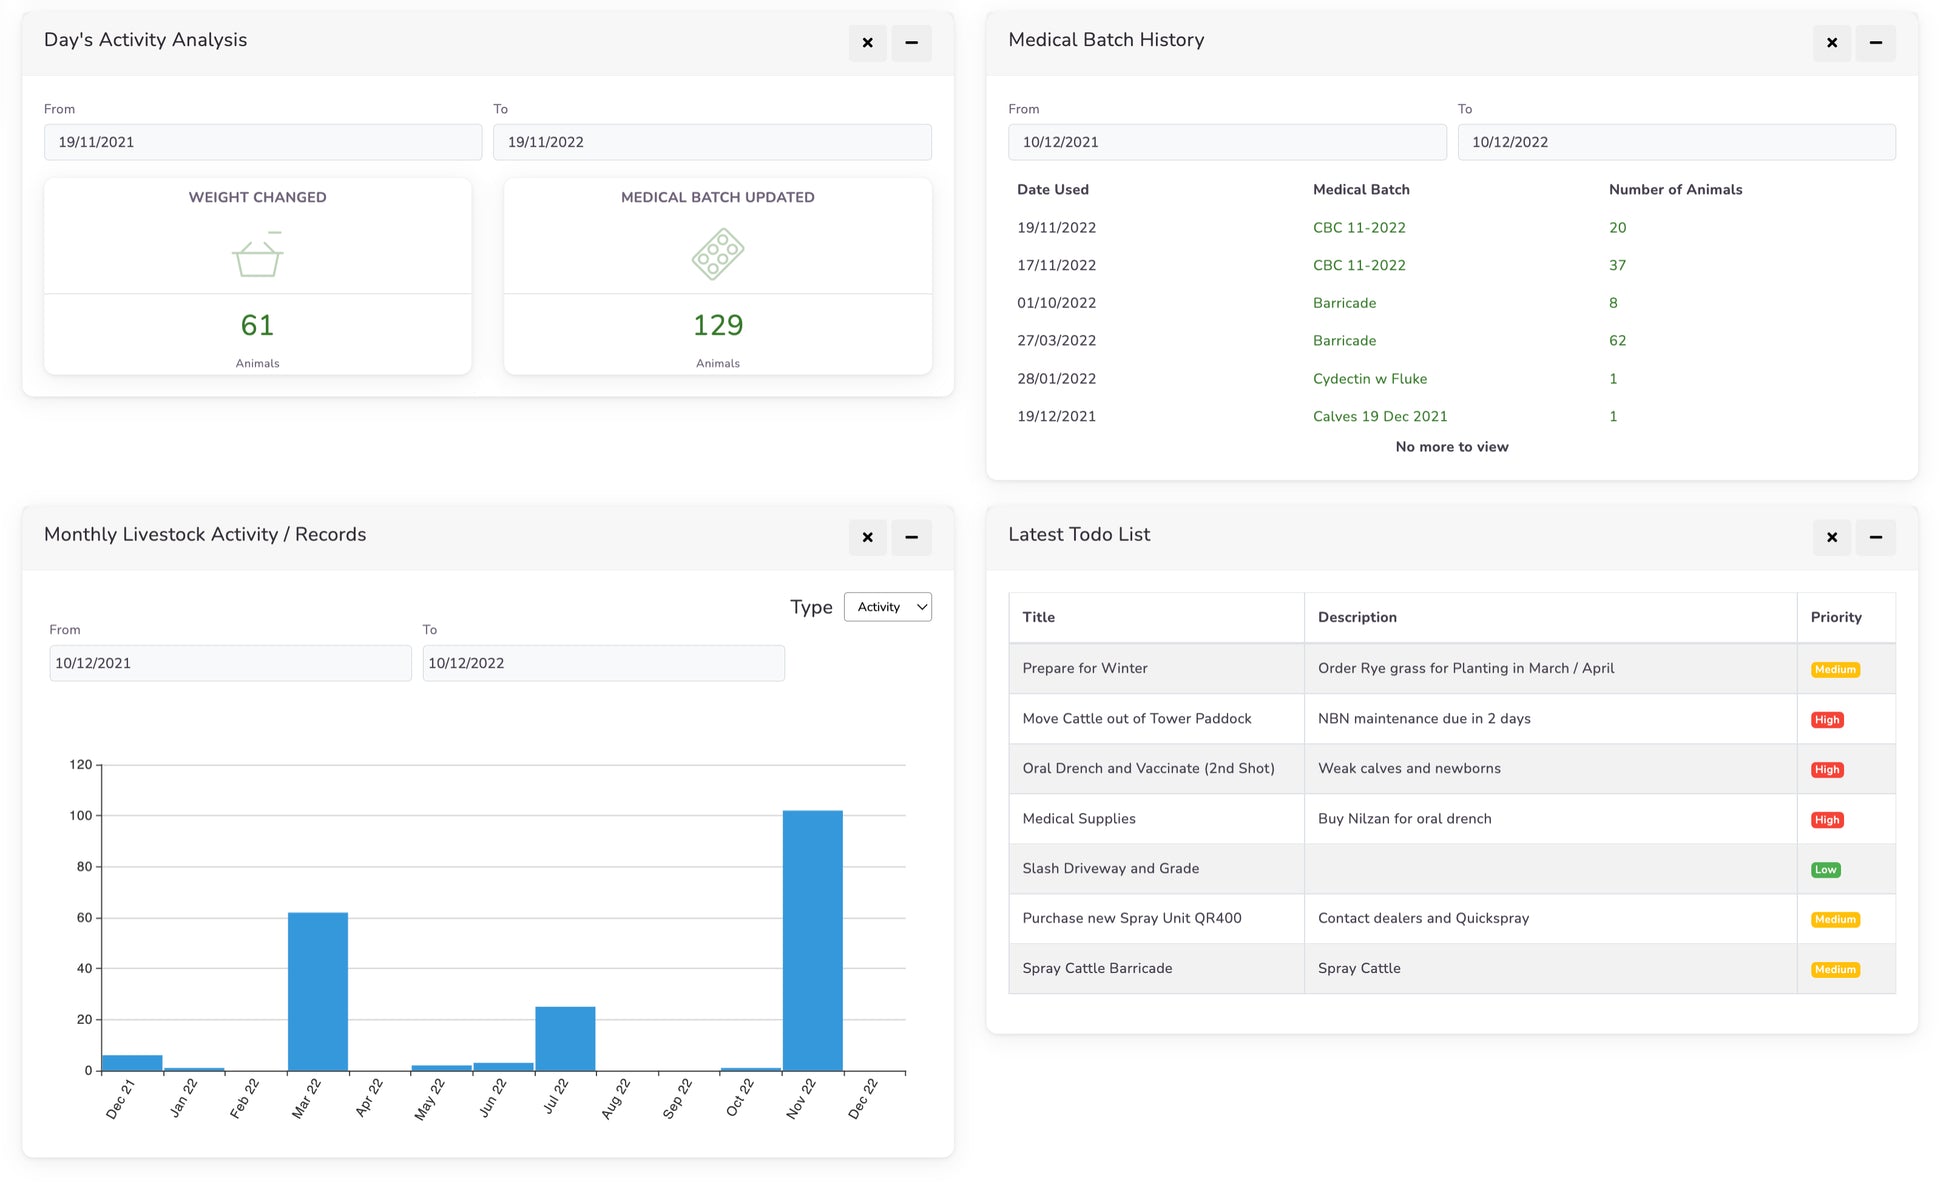1946x1192 pixels.
Task: Open the Type Activity dropdown
Action: (887, 607)
